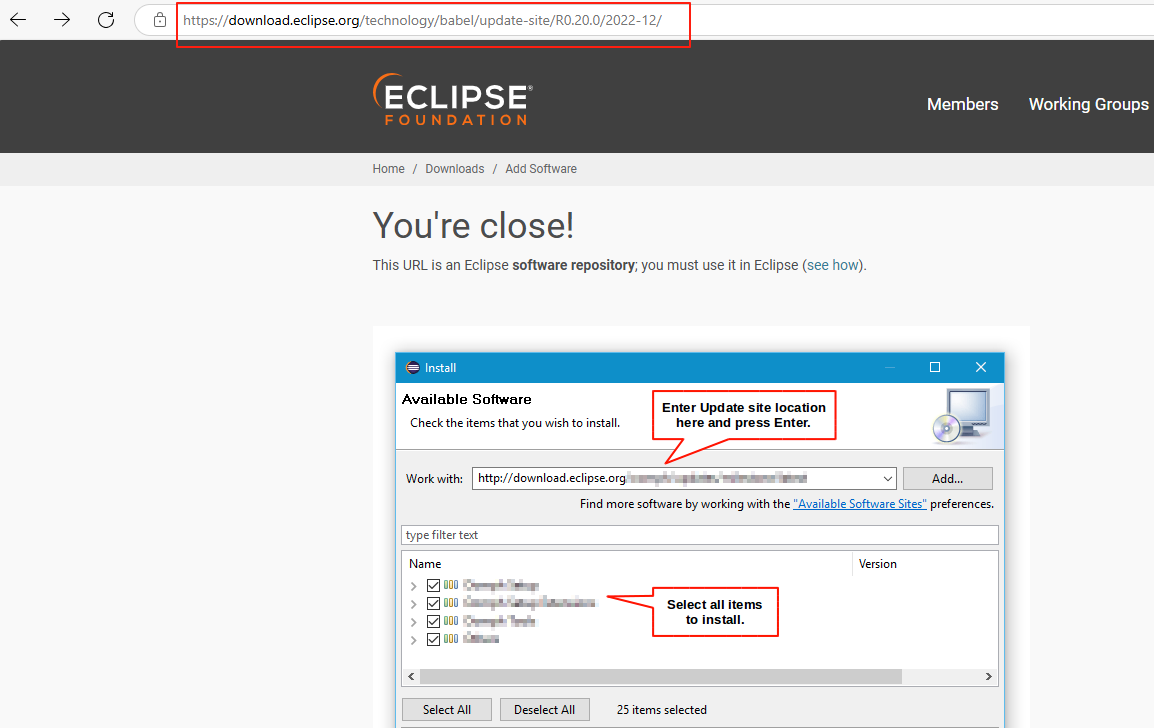Open the Work with dropdown arrow
The height and width of the screenshot is (728, 1154).
(887, 478)
